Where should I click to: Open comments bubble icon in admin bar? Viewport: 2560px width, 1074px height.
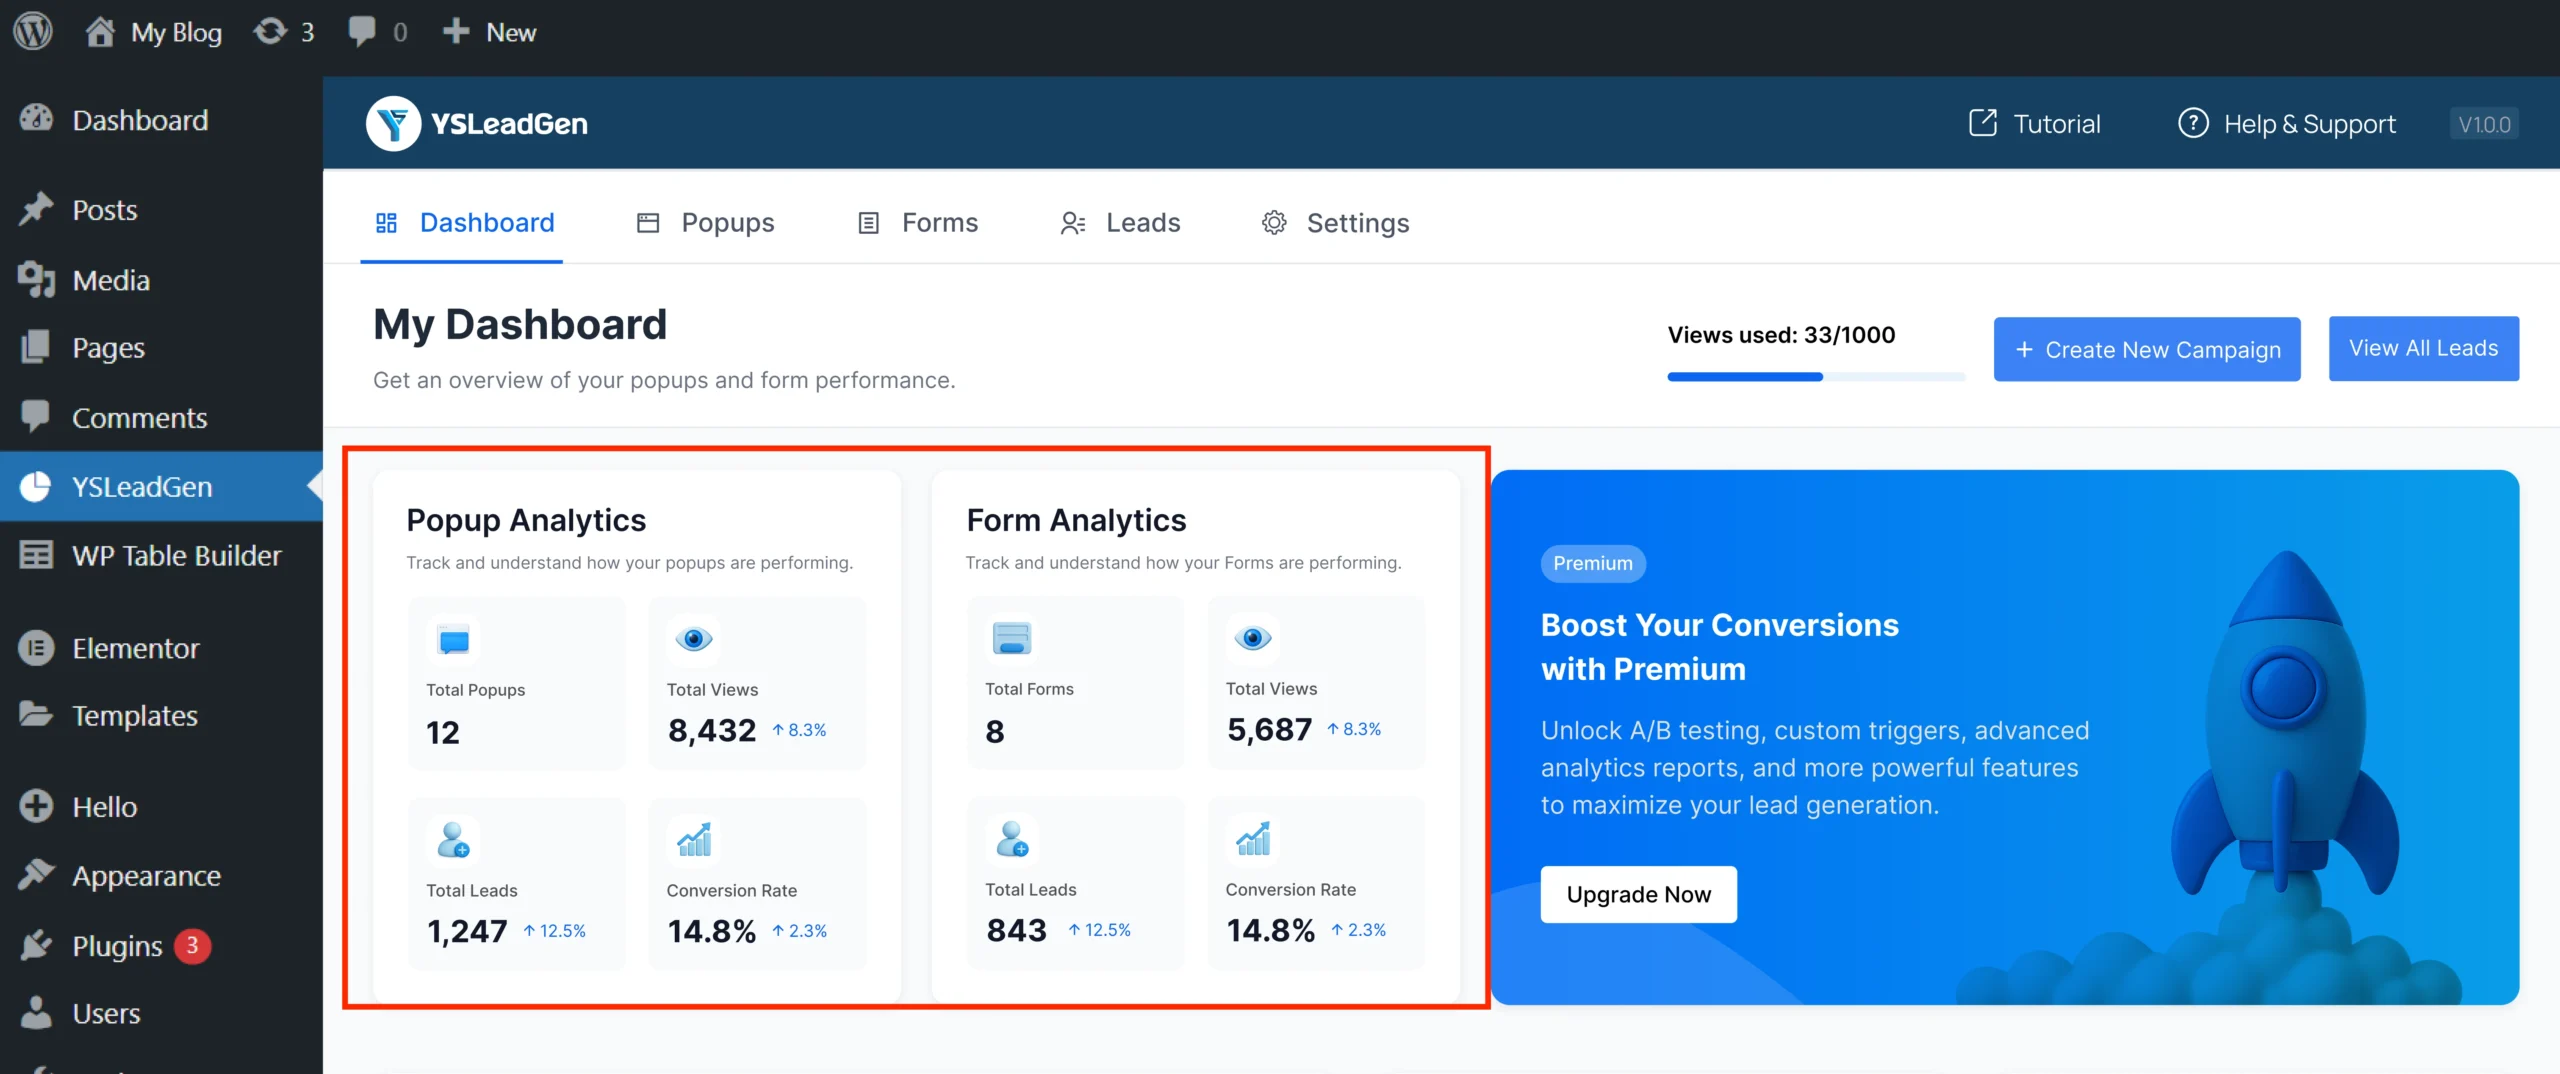[x=362, y=32]
